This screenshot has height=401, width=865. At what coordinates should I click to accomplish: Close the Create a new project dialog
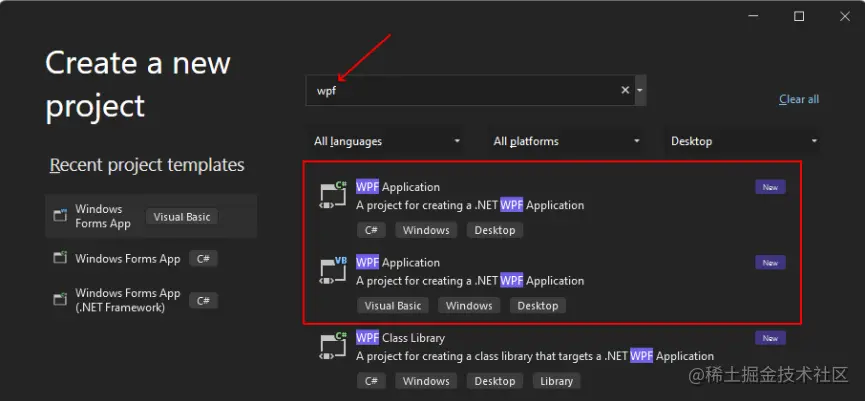tap(845, 17)
